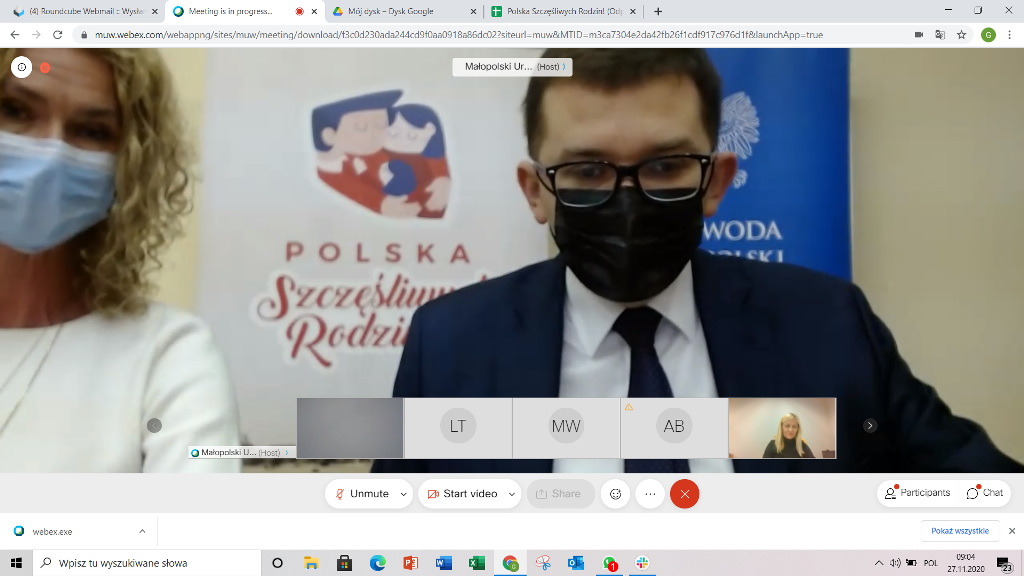
Task: Click the translate page icon
Action: click(940, 35)
